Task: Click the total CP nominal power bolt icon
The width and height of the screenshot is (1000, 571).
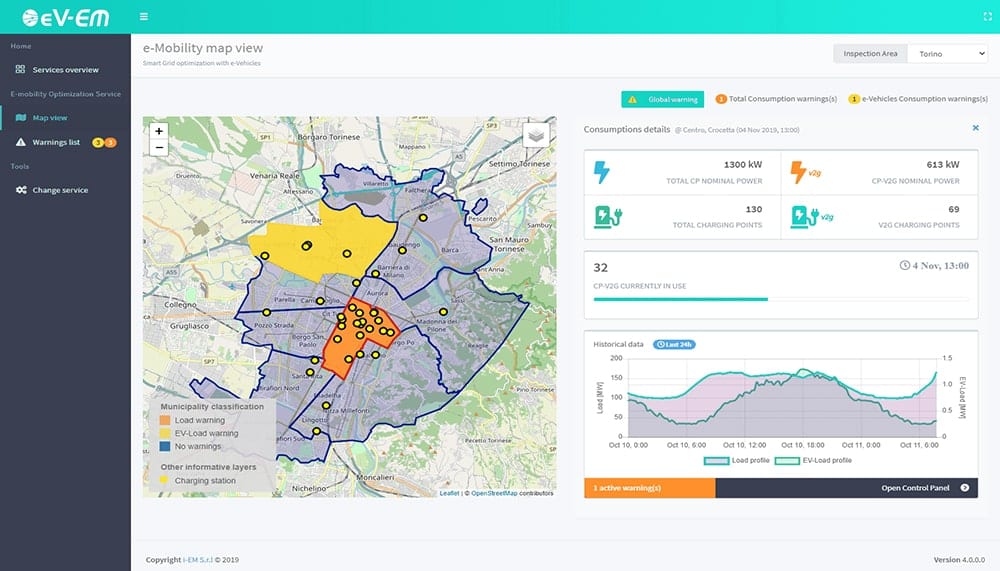Action: 601,172
